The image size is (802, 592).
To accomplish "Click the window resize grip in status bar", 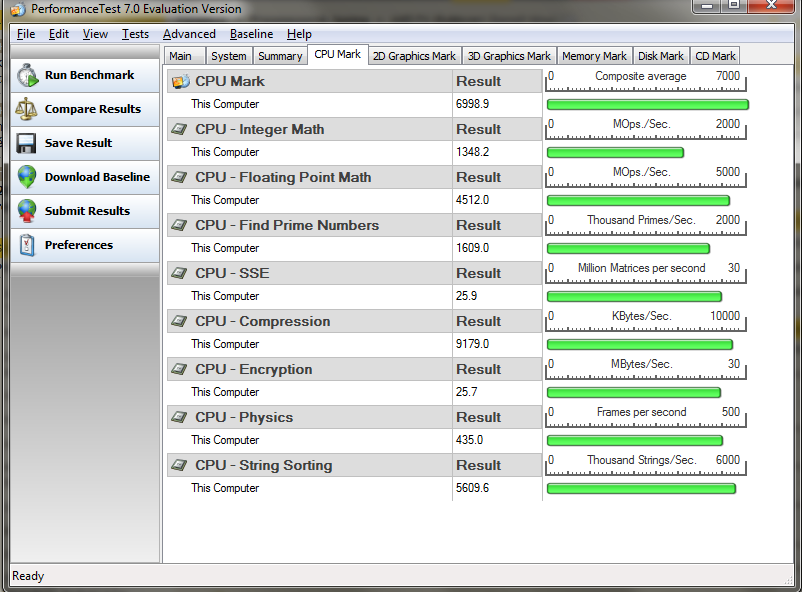I will [x=788, y=579].
